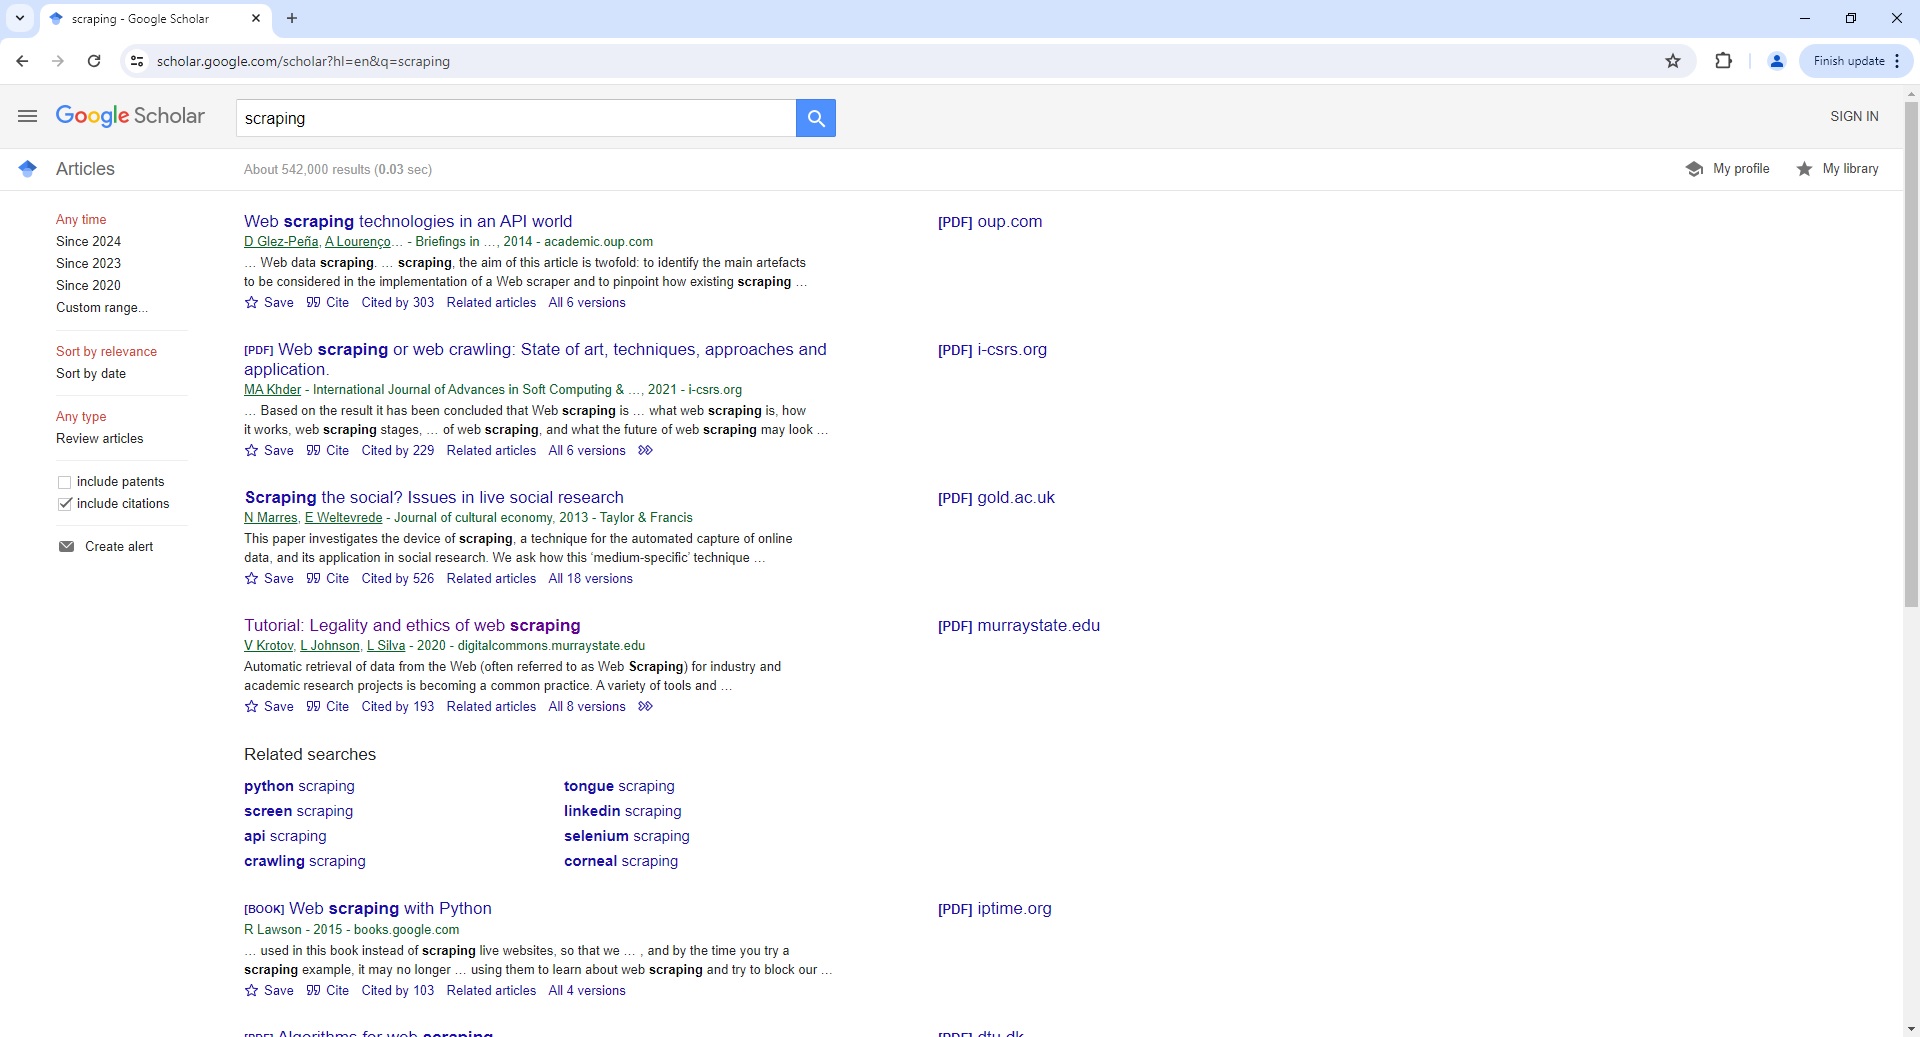Enable the include patents checkbox

[x=64, y=481]
